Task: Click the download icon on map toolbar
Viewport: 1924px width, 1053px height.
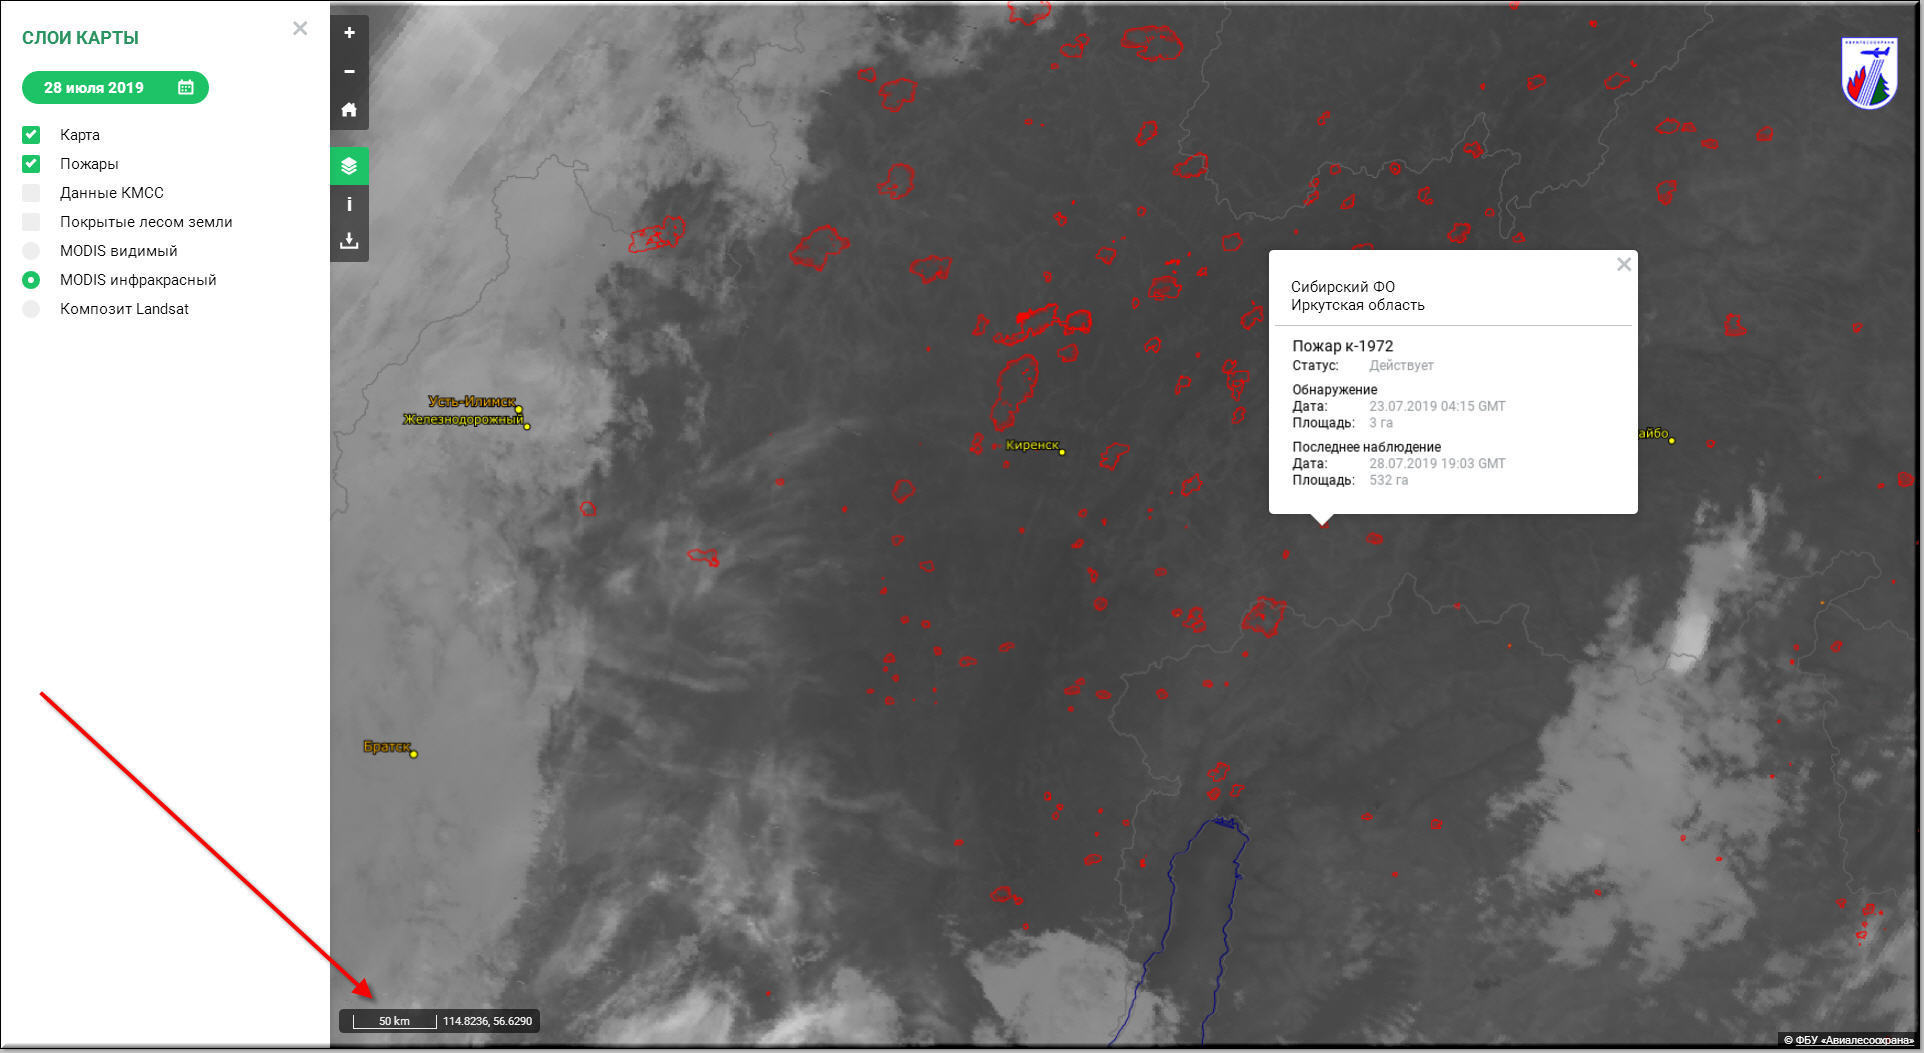Action: (x=349, y=241)
